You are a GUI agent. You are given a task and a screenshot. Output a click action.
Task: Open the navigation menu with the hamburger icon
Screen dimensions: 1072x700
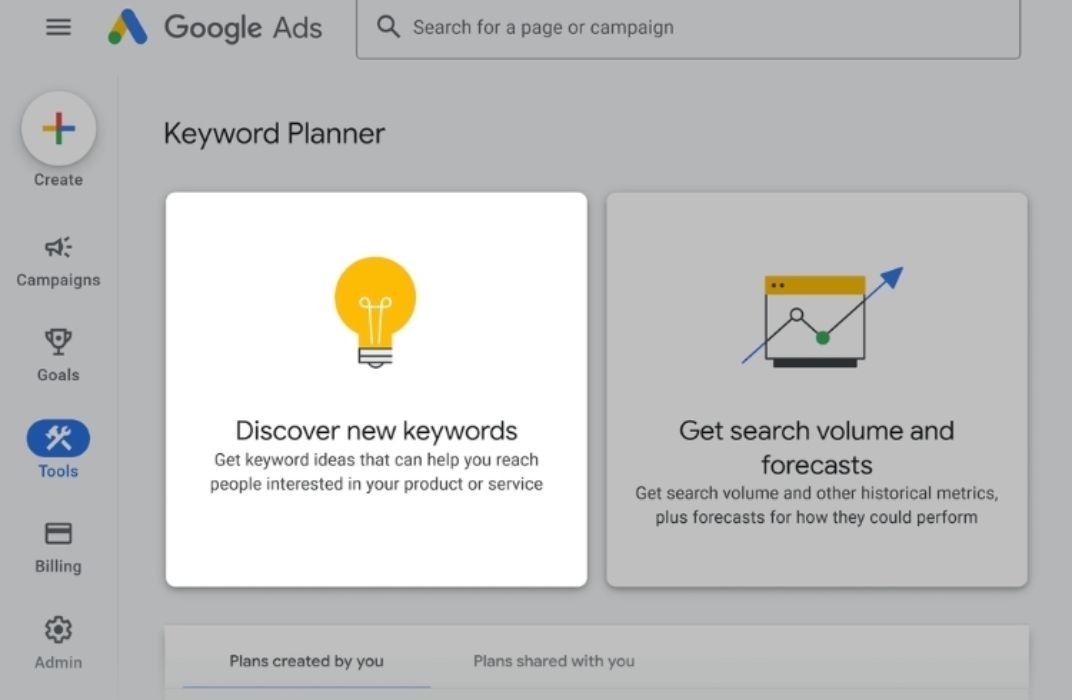[58, 27]
